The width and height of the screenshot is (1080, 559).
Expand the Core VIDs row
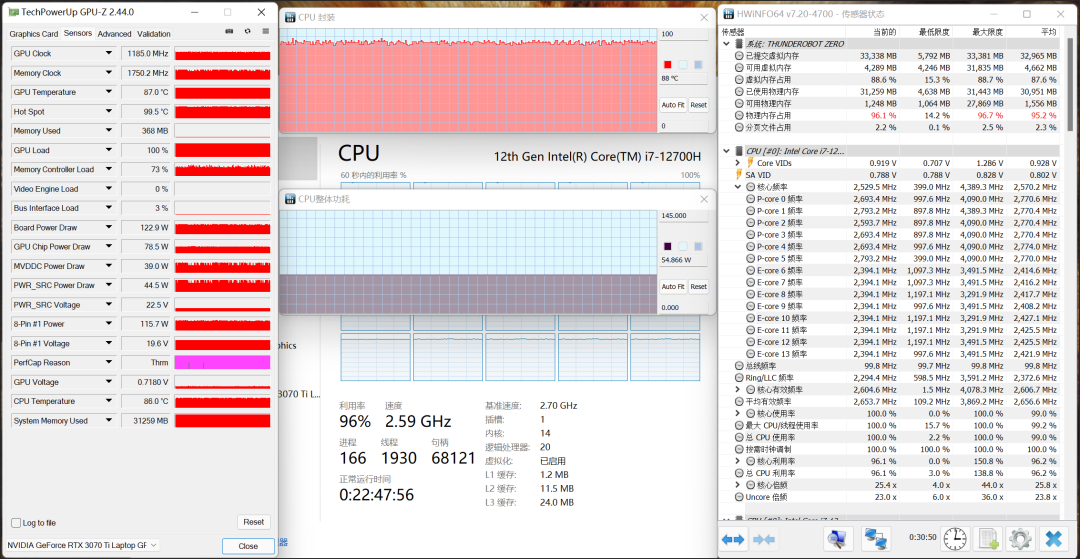738,163
